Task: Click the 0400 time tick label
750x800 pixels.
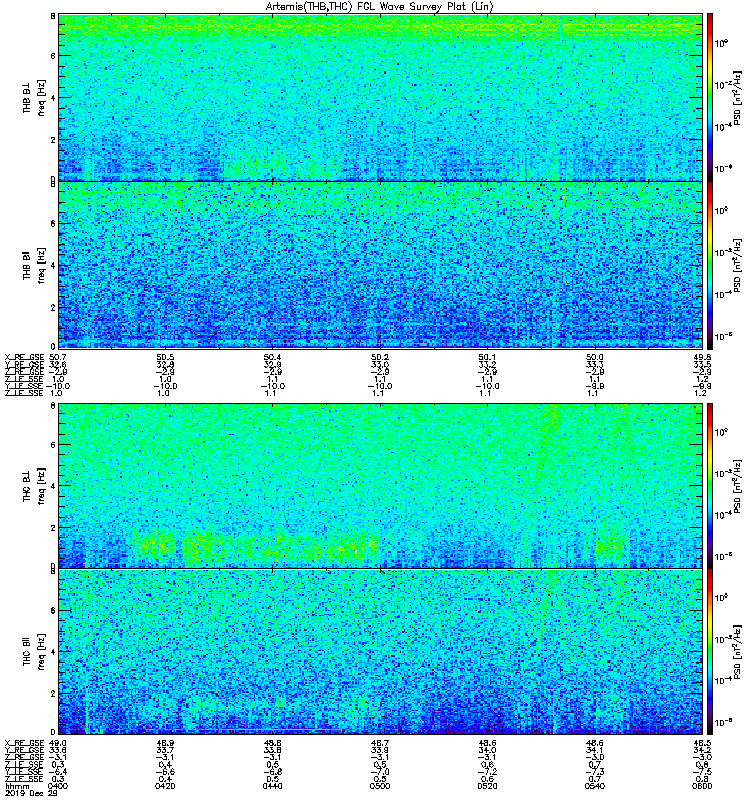Action: point(58,786)
